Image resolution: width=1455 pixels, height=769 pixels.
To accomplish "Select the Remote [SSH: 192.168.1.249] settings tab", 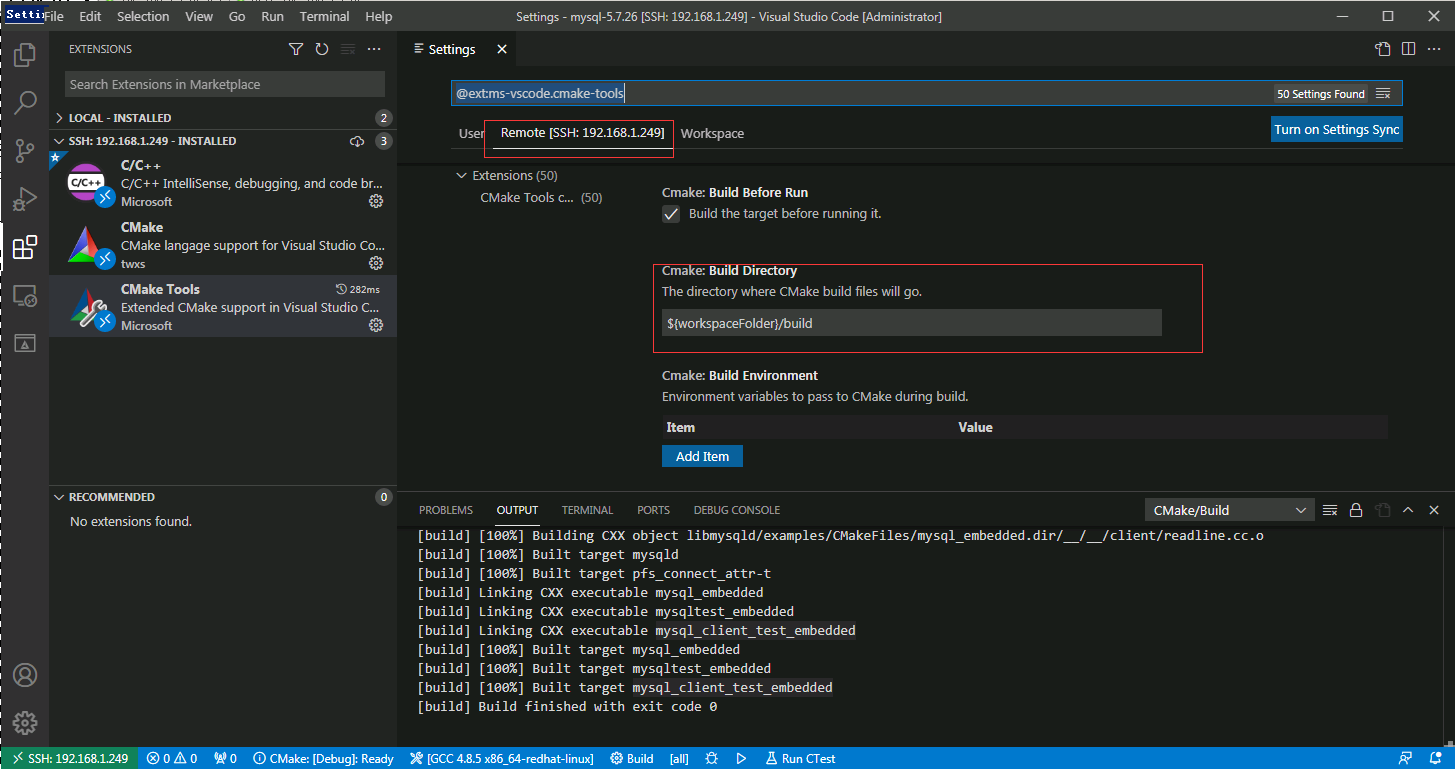I will 583,133.
